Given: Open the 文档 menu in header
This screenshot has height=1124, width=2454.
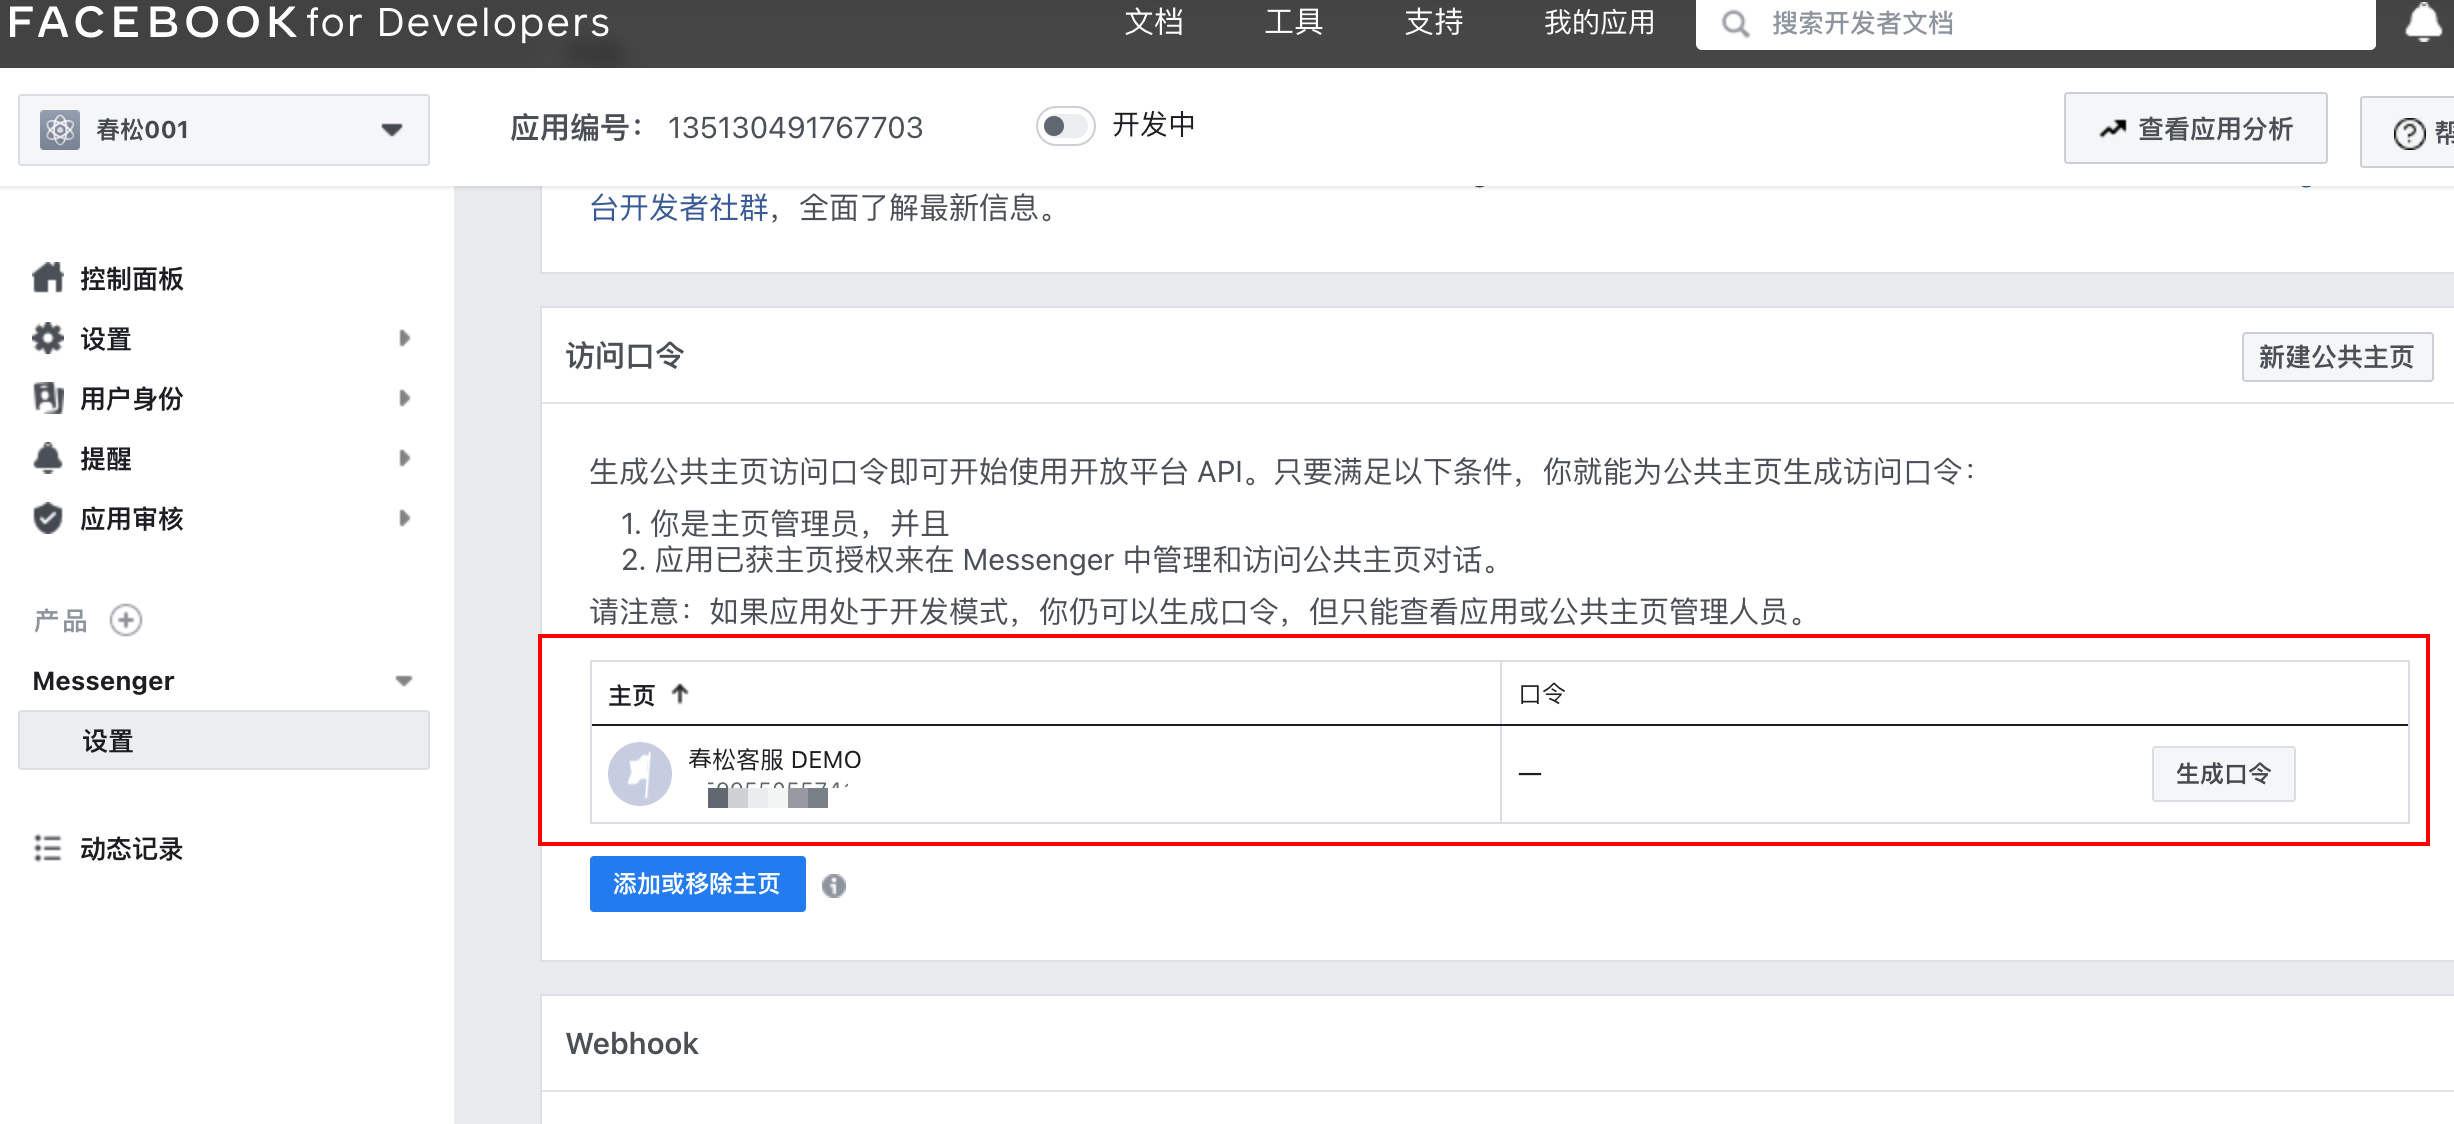Looking at the screenshot, I should pos(1154,22).
